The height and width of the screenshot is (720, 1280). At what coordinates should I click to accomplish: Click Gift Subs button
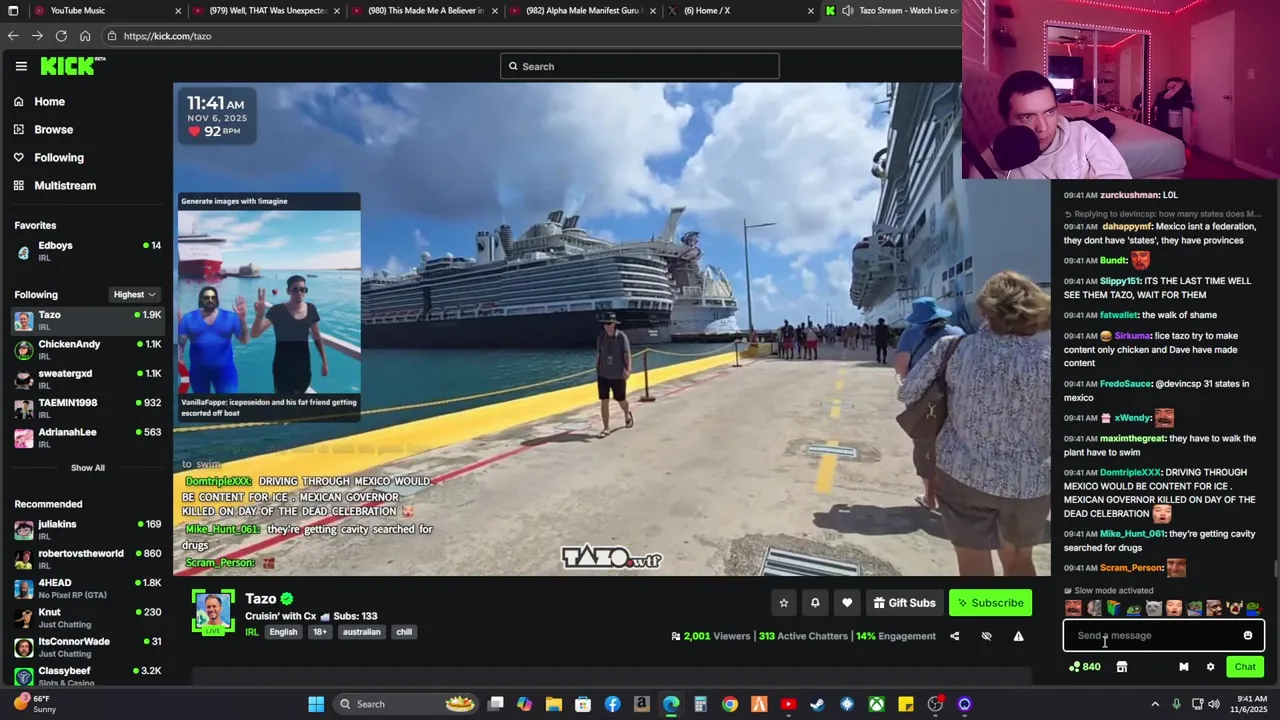coord(904,603)
